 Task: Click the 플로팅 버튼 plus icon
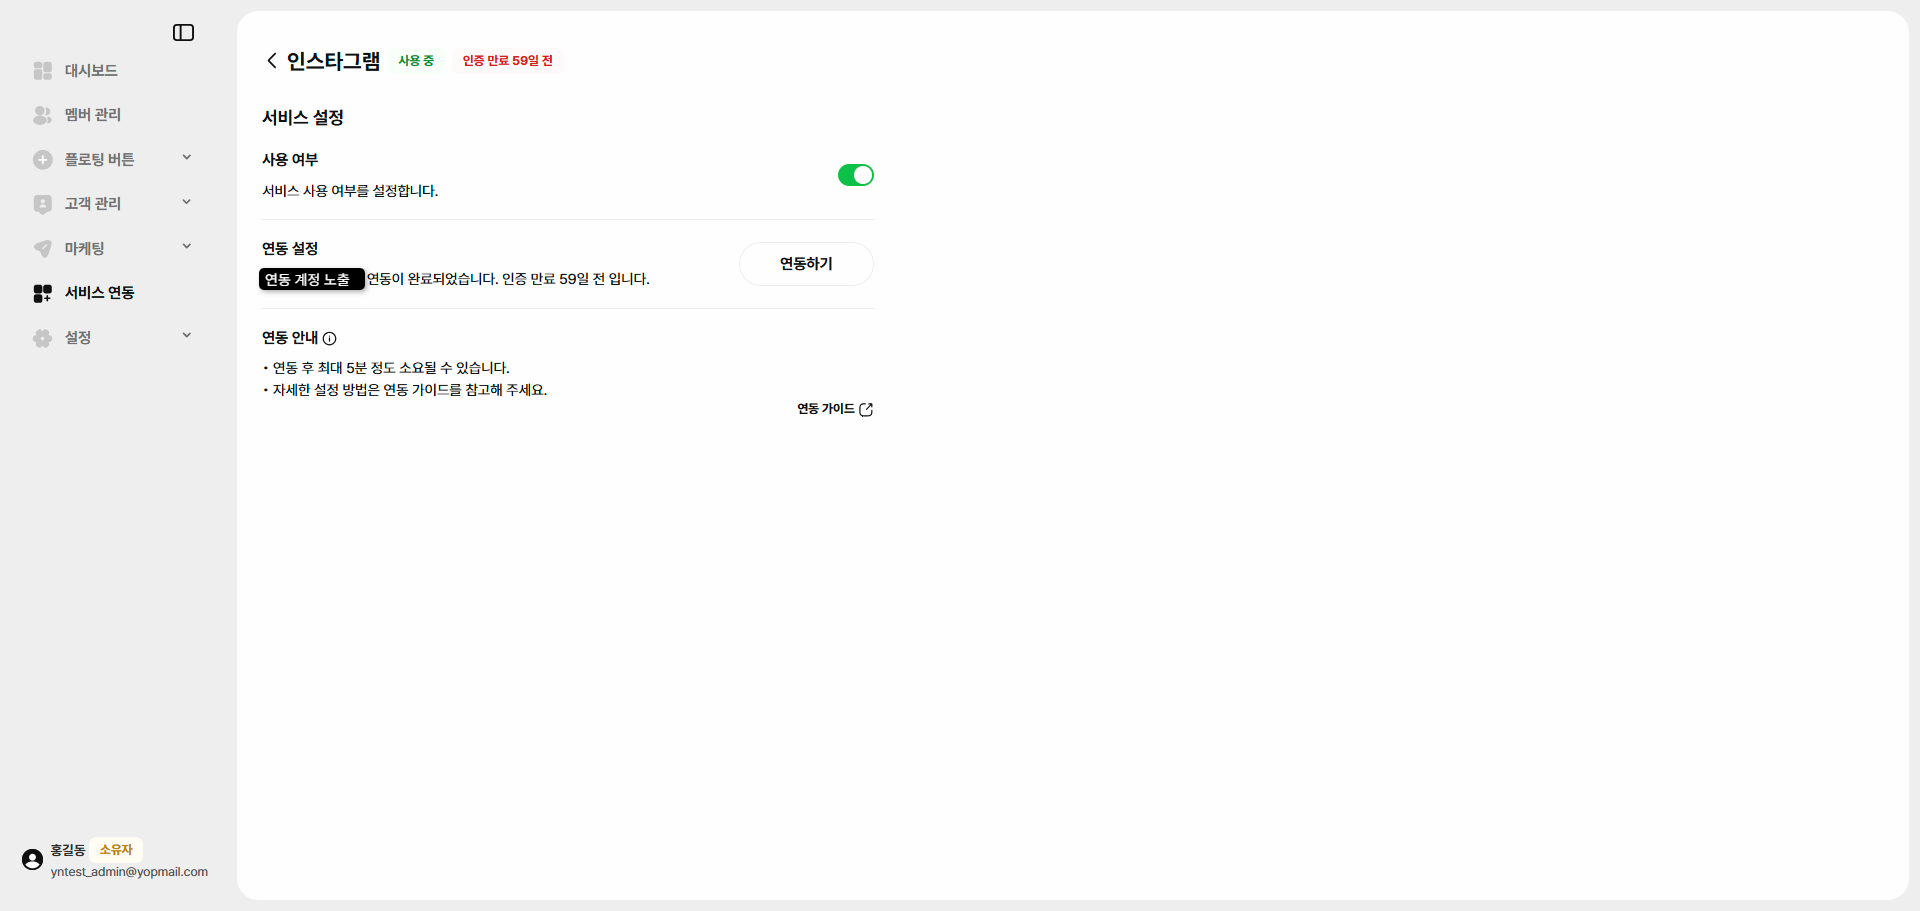tap(42, 160)
